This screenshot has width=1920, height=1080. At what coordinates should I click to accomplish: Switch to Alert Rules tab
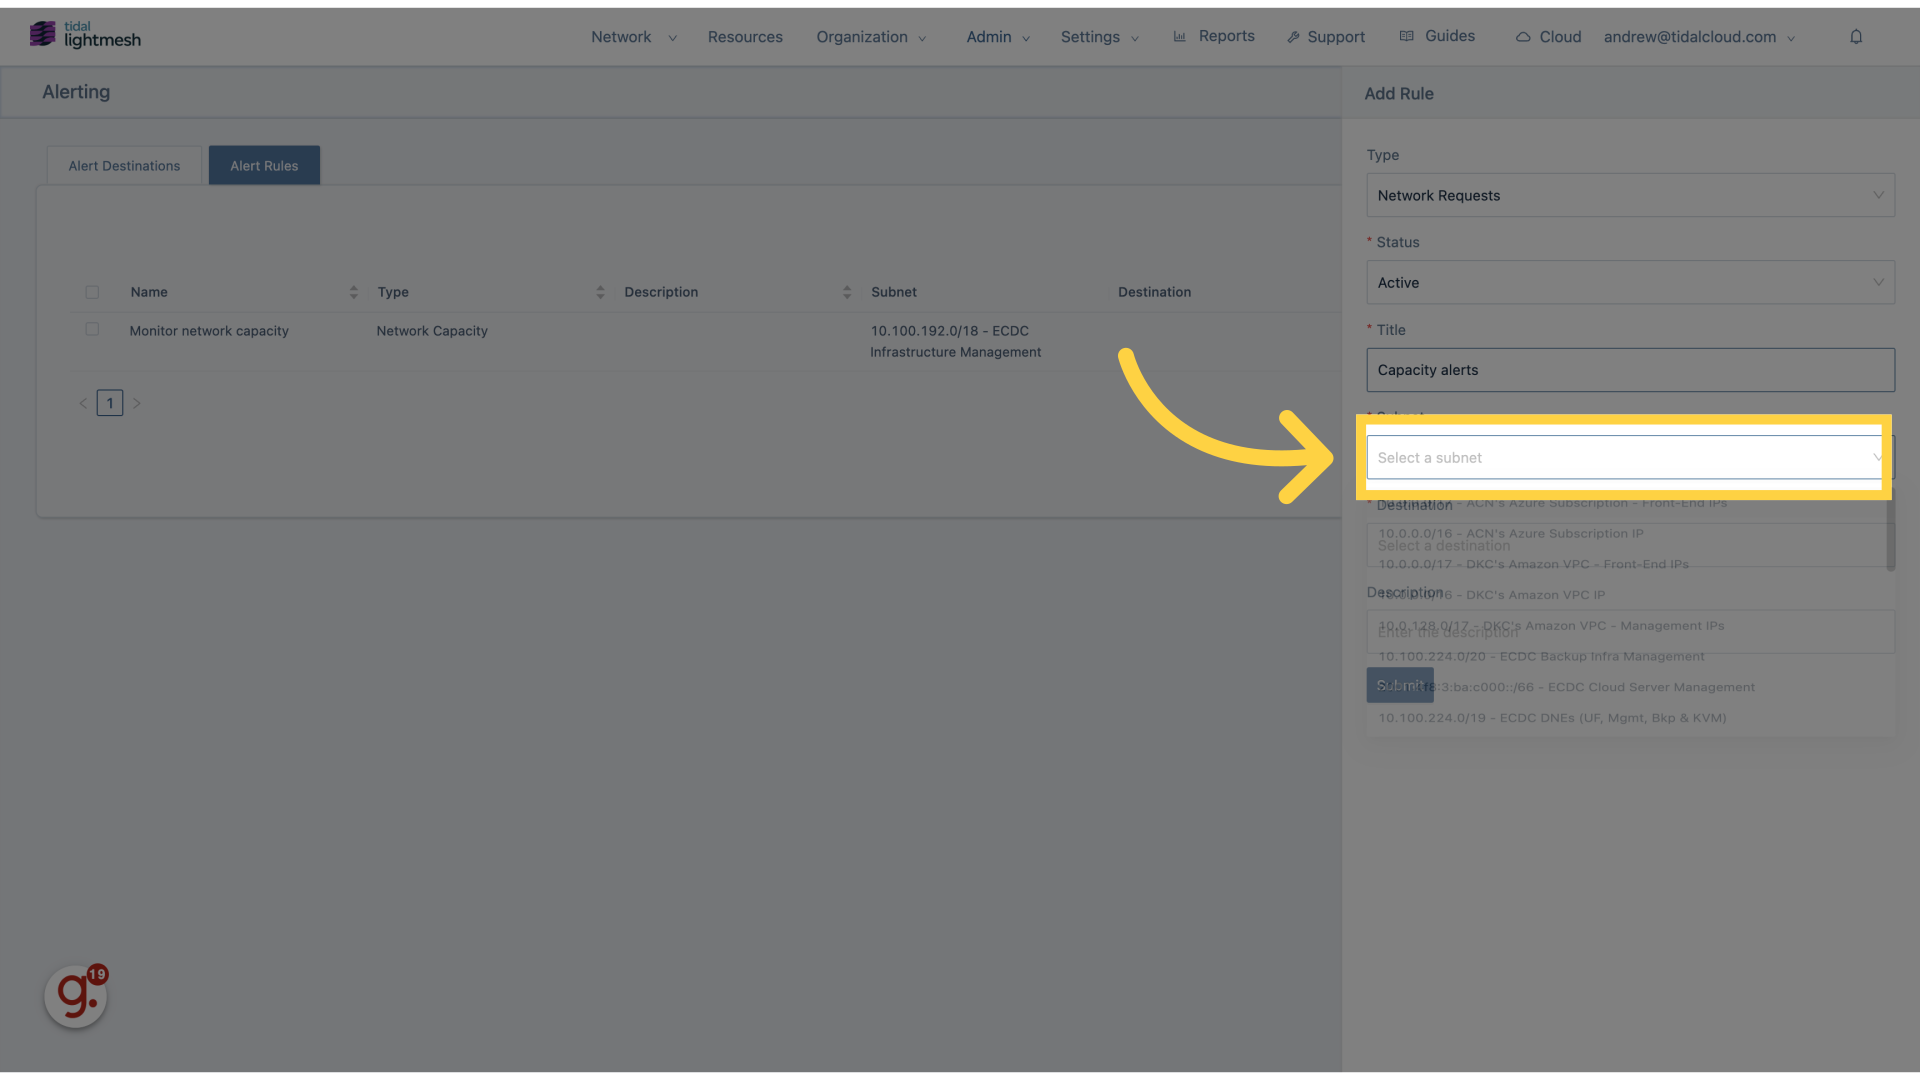point(264,165)
